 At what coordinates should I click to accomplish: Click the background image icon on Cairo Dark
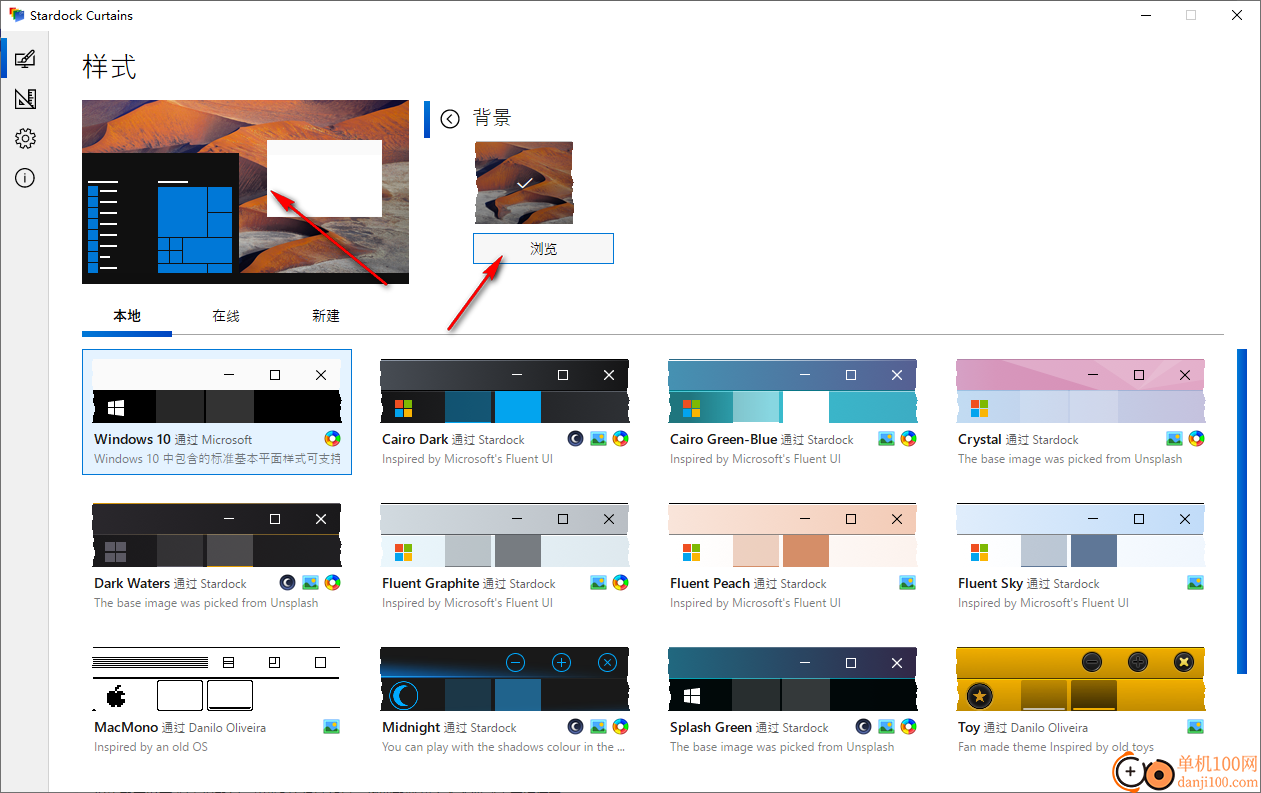coord(598,438)
